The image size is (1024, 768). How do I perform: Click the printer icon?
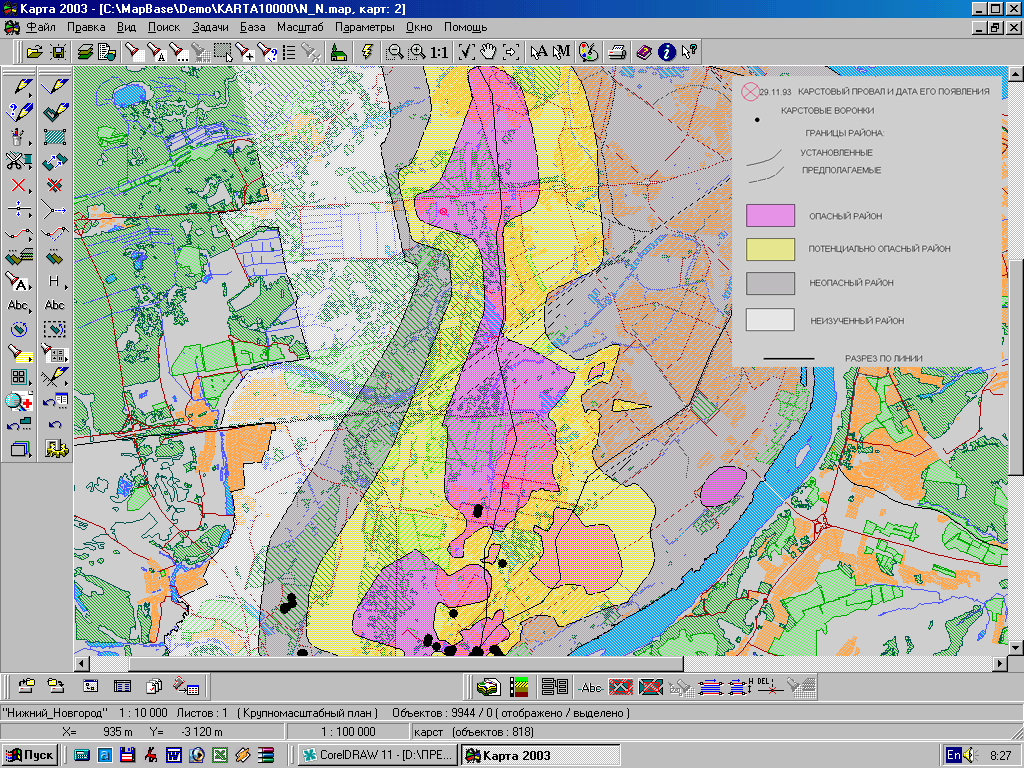pyautogui.click(x=618, y=51)
